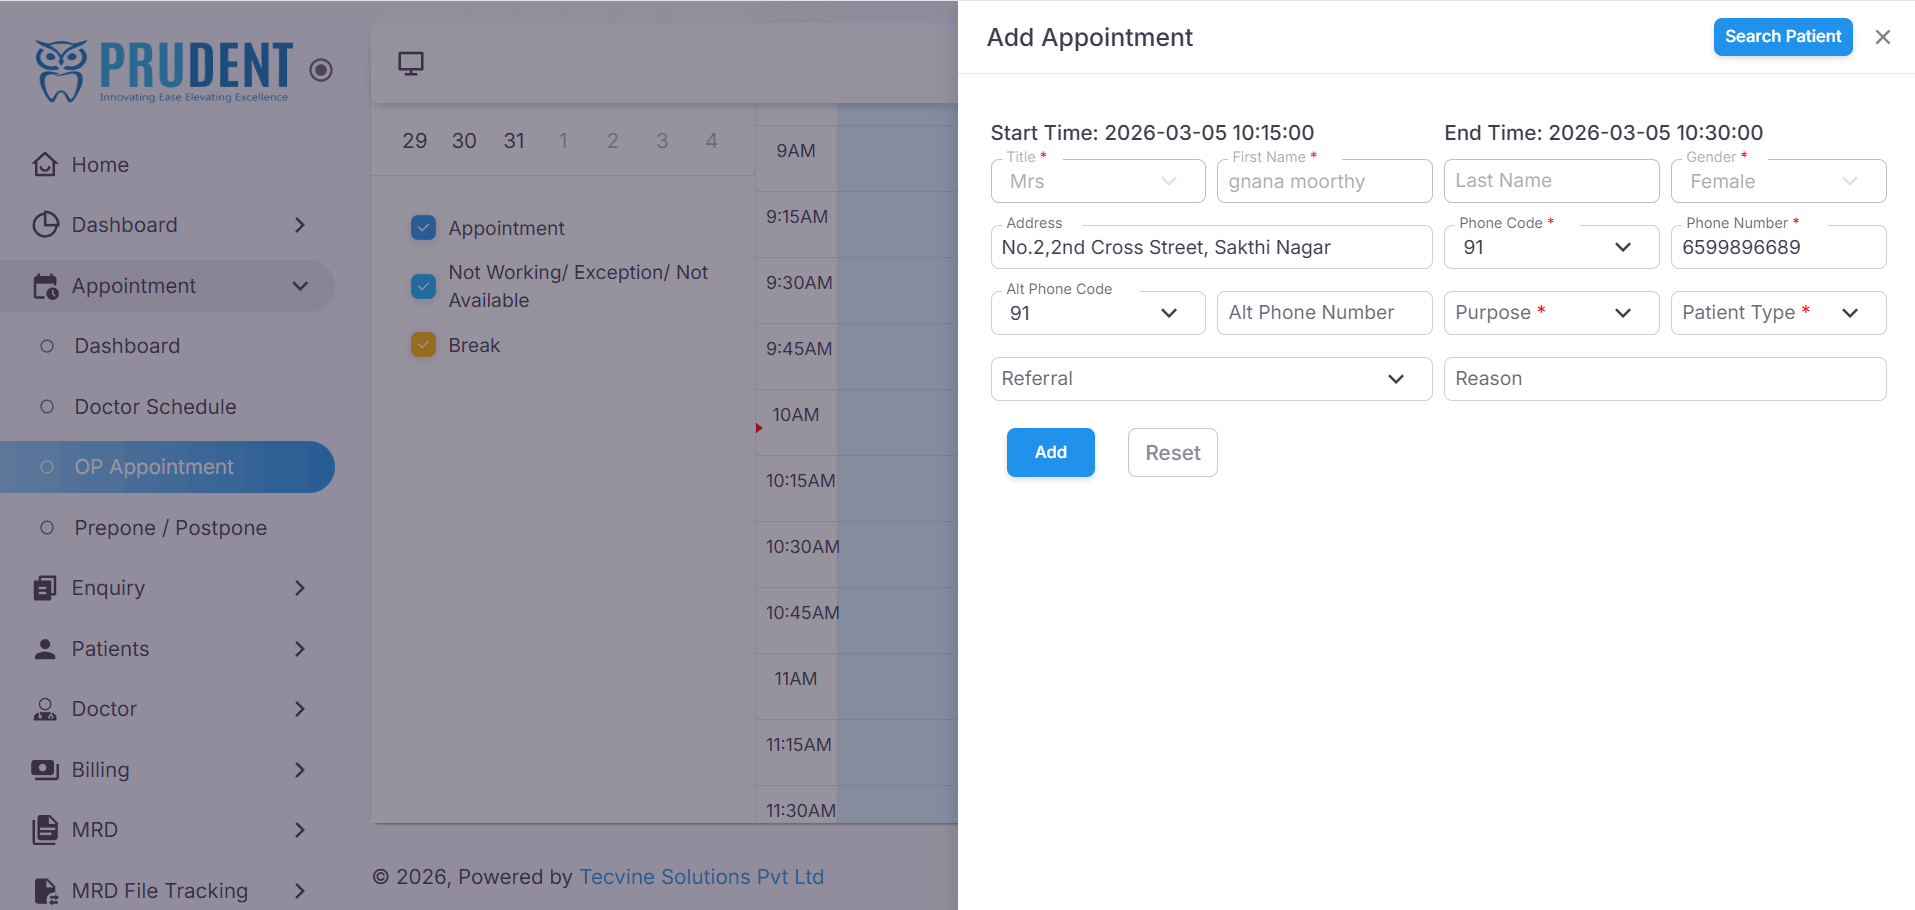Click the MRD document icon

click(45, 830)
